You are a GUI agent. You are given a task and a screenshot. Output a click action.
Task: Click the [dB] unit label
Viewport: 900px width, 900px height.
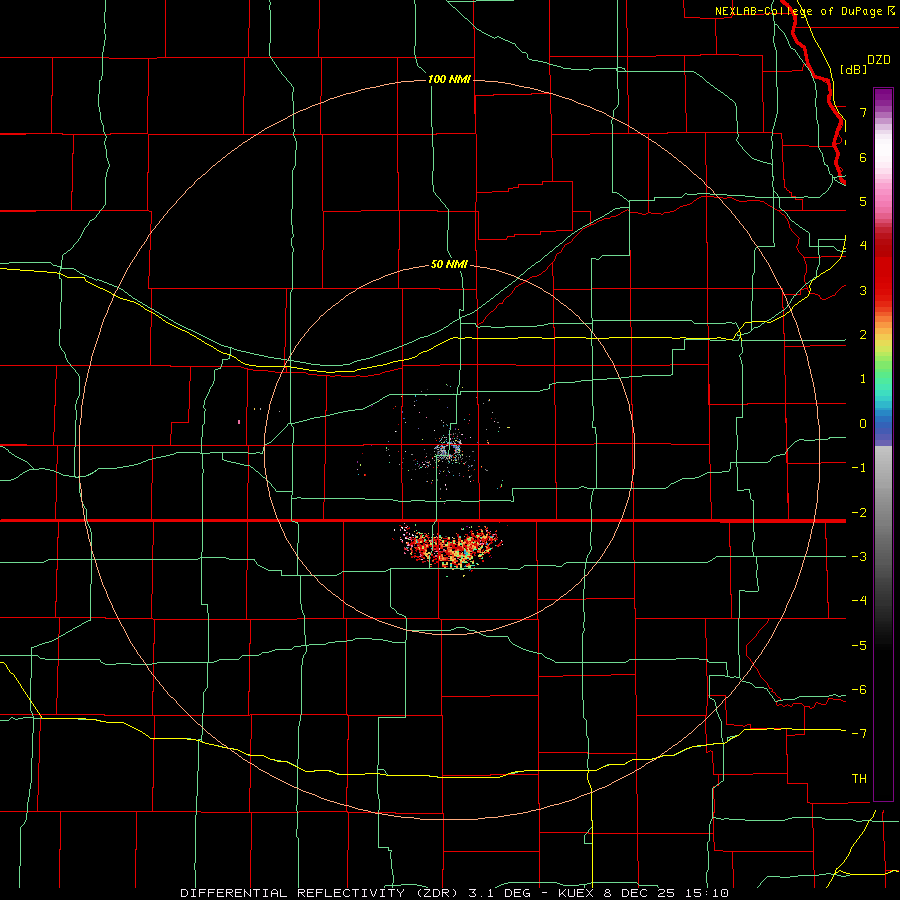coord(853,69)
